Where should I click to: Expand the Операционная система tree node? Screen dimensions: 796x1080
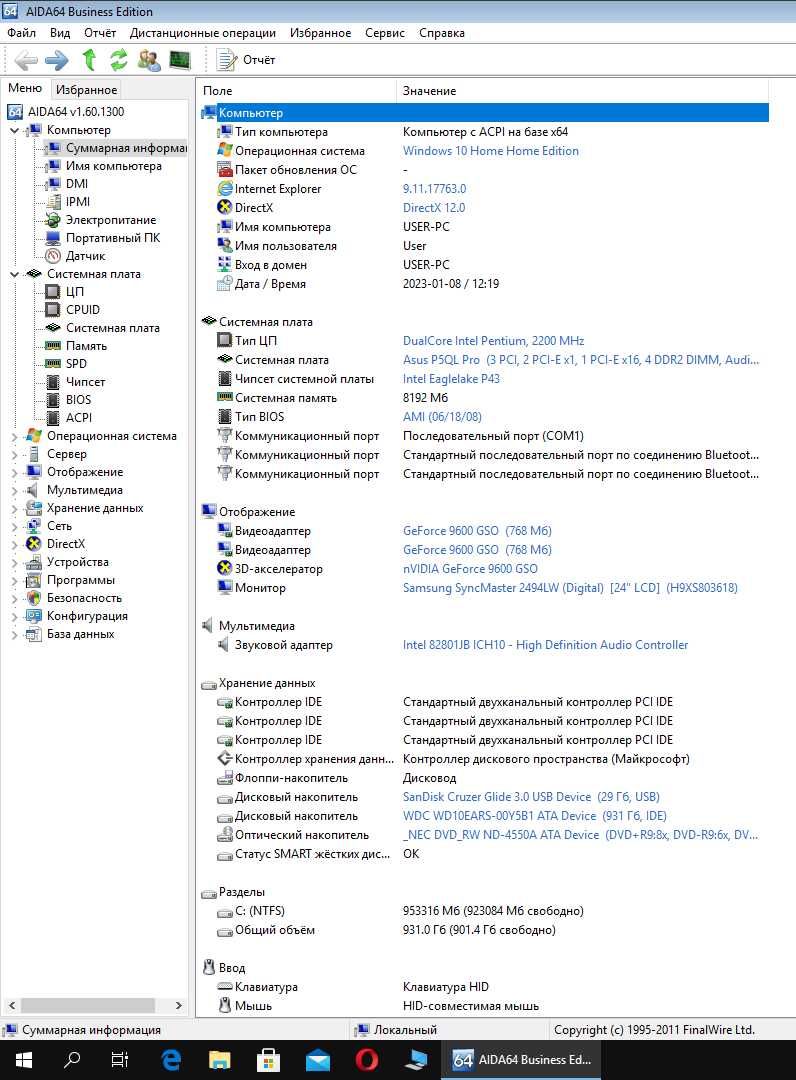14,436
